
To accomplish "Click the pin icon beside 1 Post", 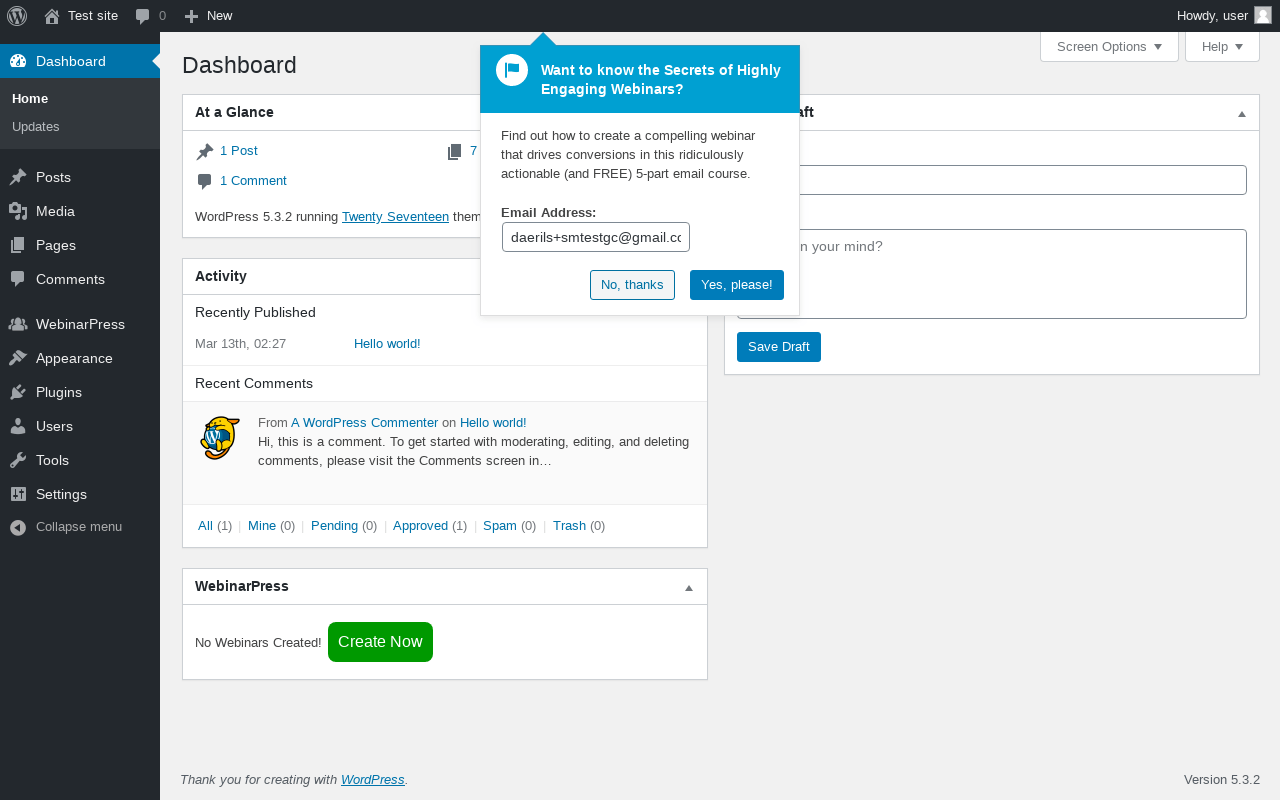I will click(x=205, y=151).
